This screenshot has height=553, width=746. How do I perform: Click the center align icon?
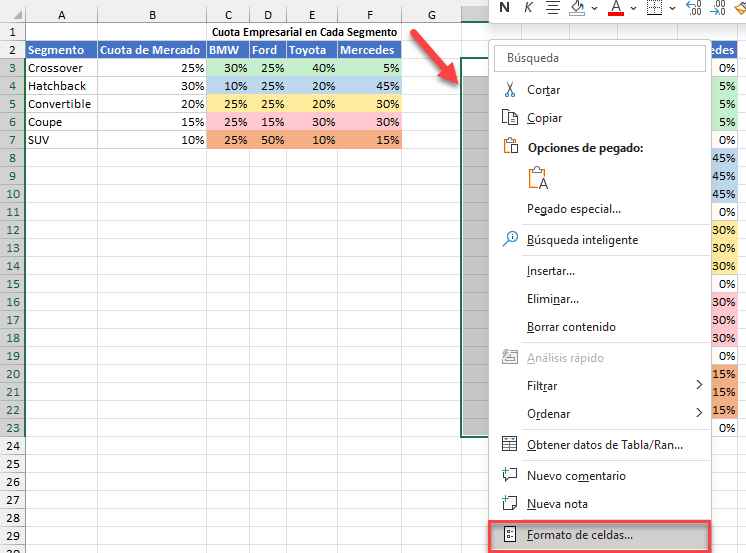(x=552, y=7)
